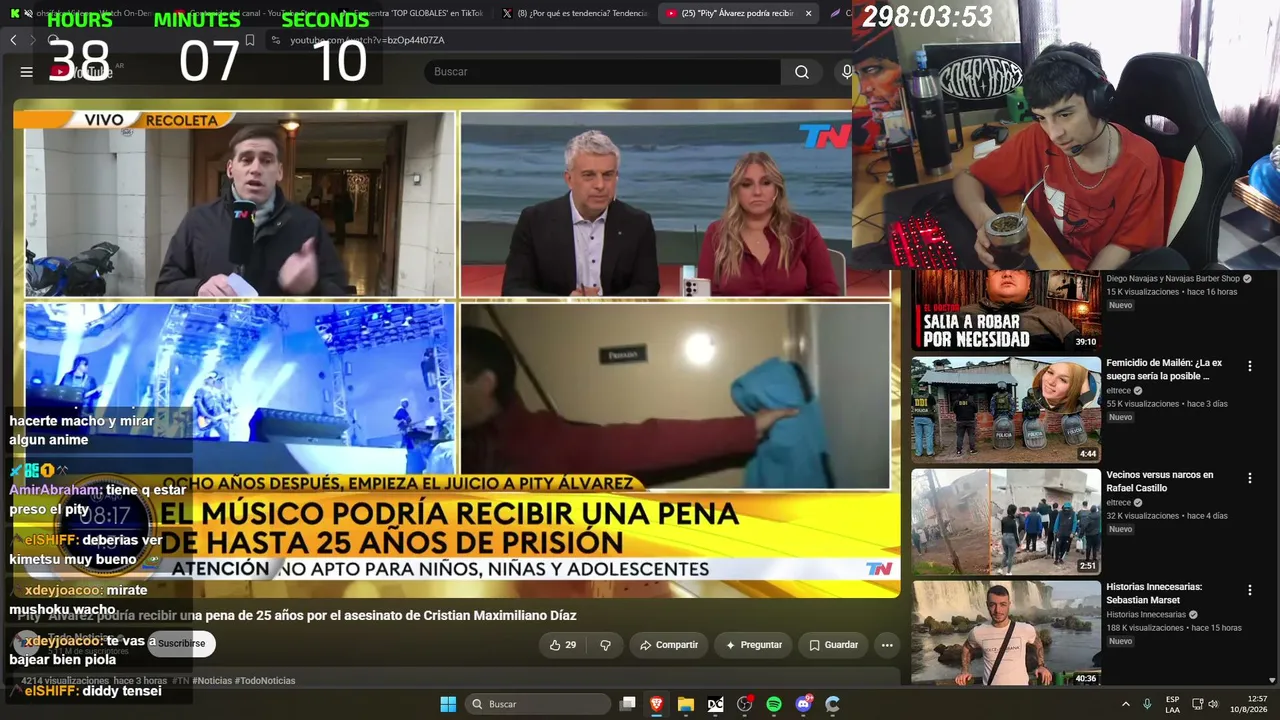Show hidden system tray icons

[1125, 704]
